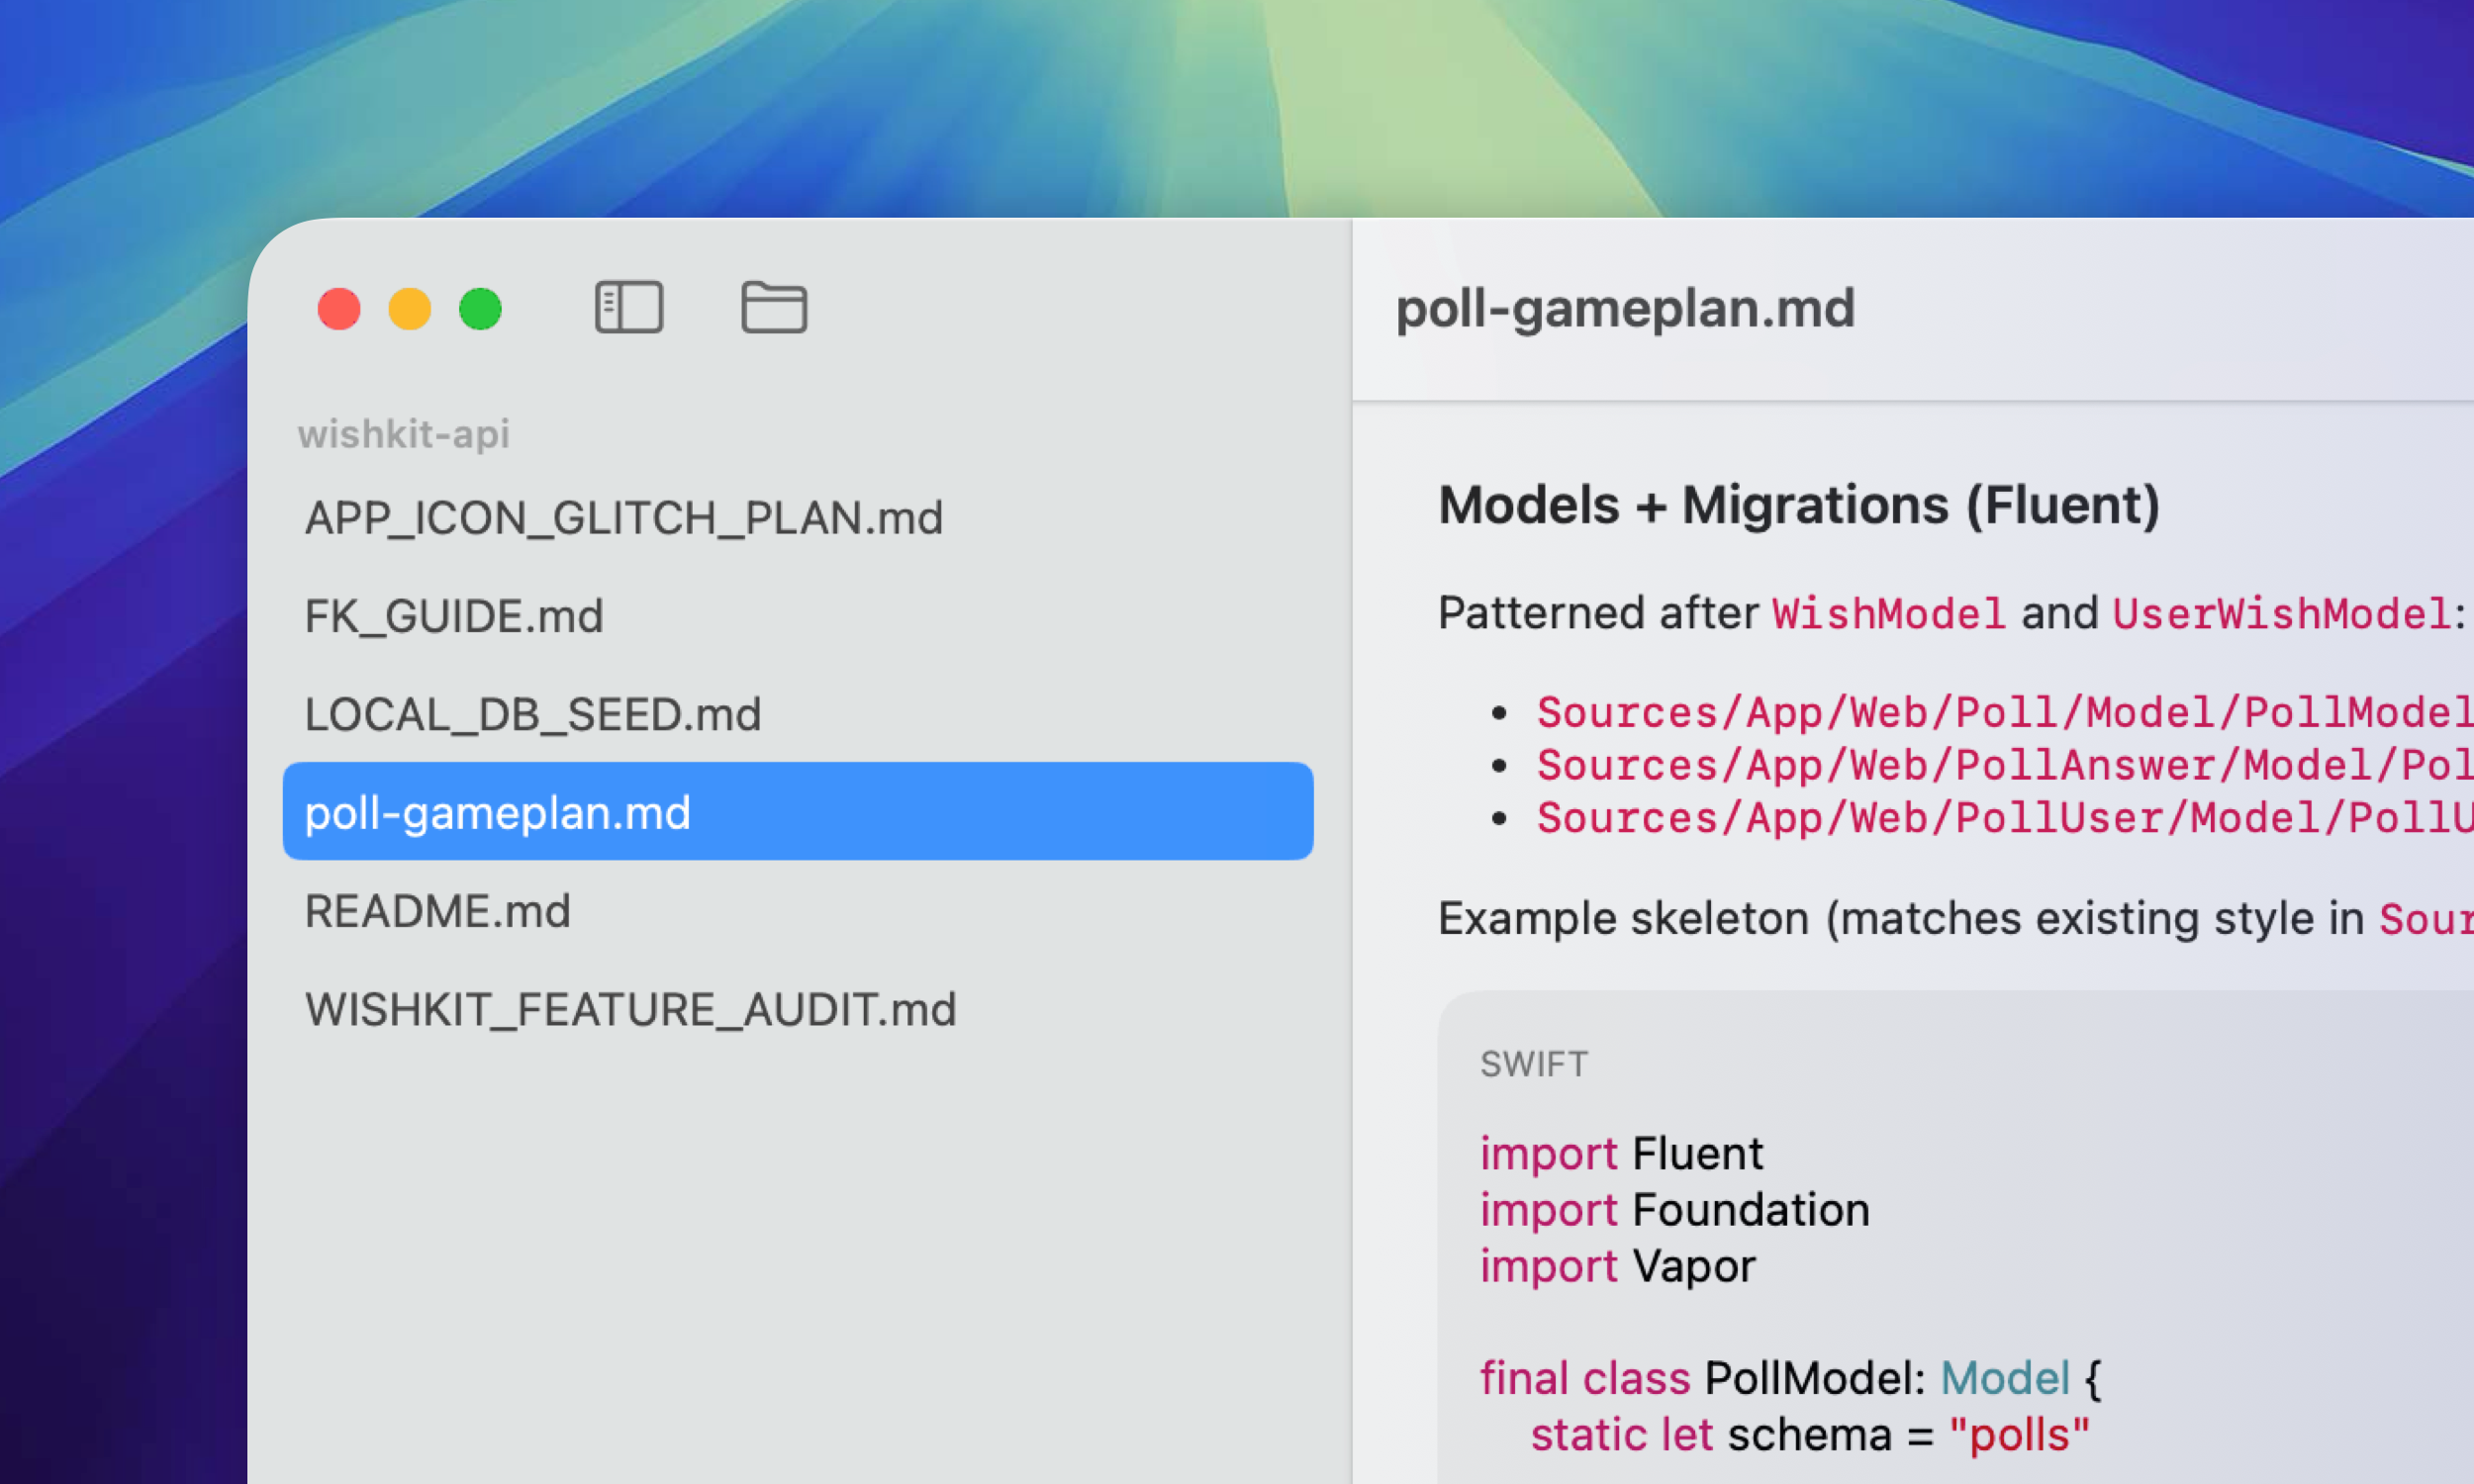Image resolution: width=2474 pixels, height=1484 pixels.
Task: Open the folder picker icon
Action: pos(775,308)
